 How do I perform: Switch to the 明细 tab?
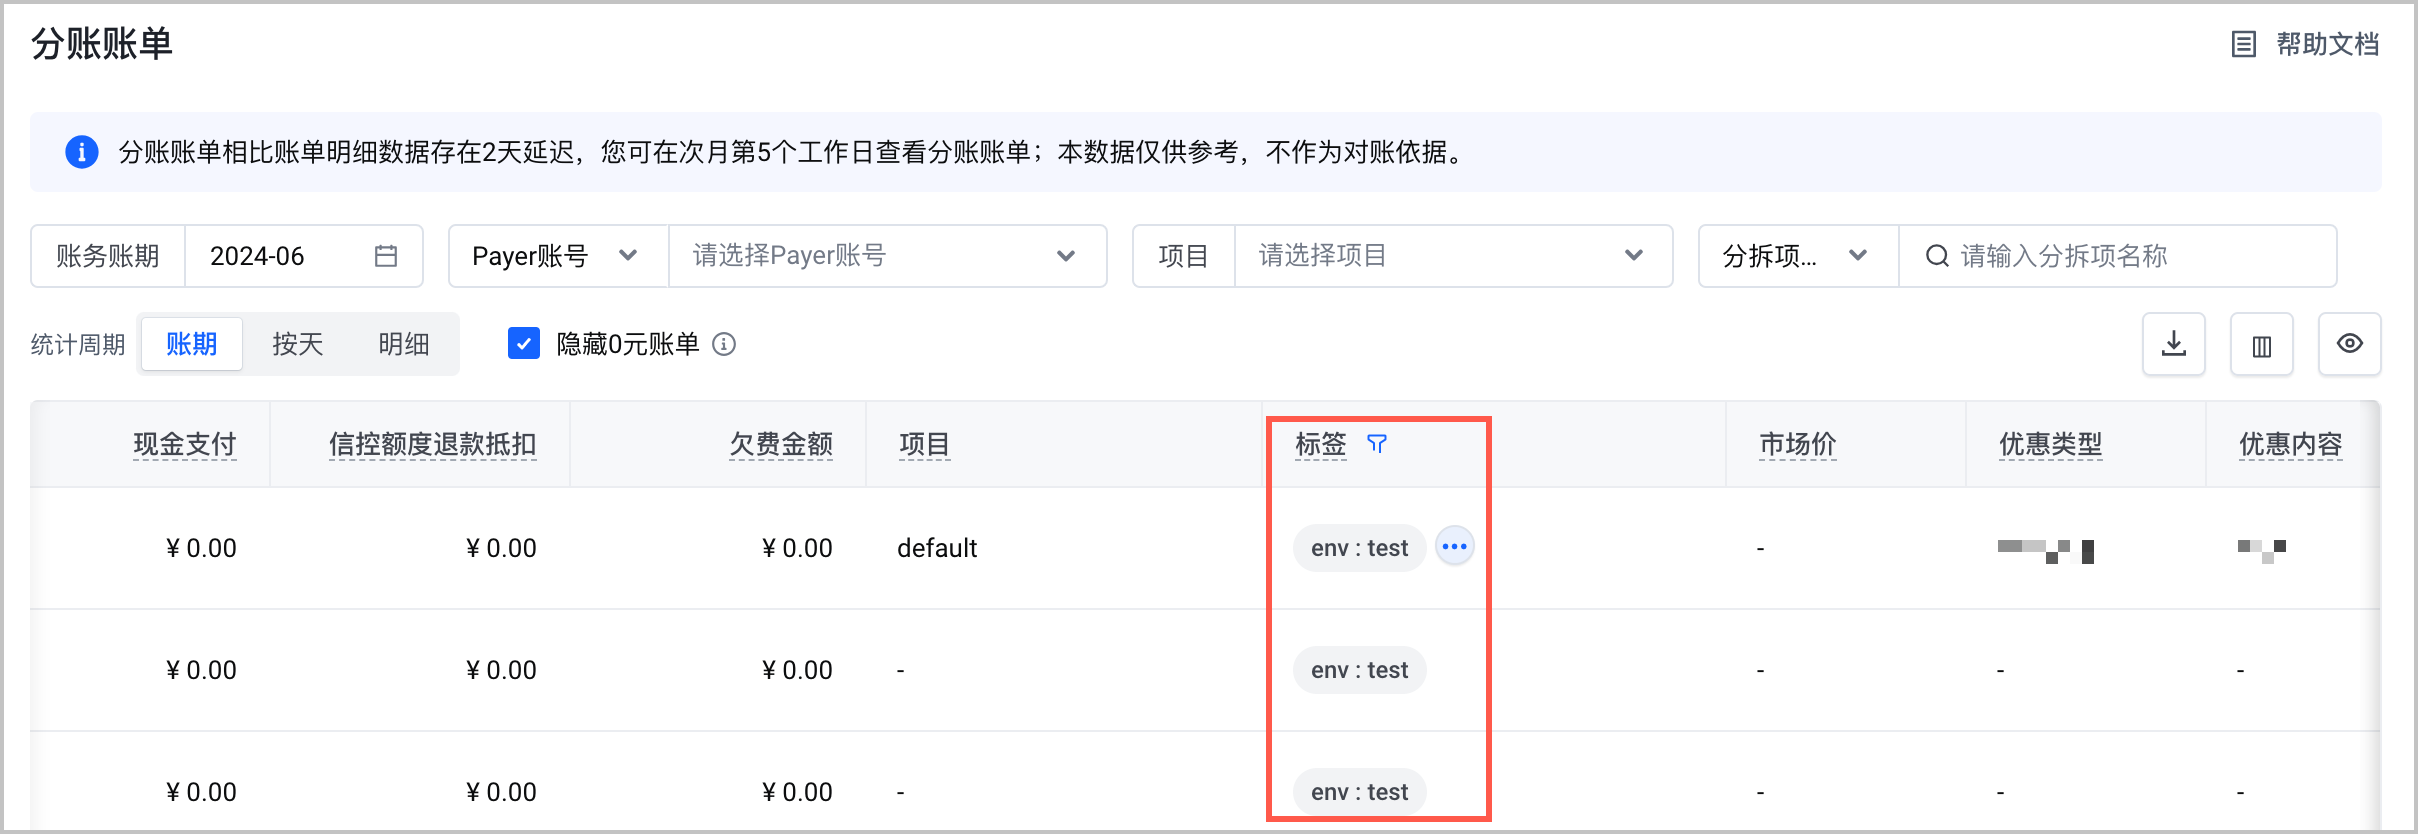click(404, 344)
